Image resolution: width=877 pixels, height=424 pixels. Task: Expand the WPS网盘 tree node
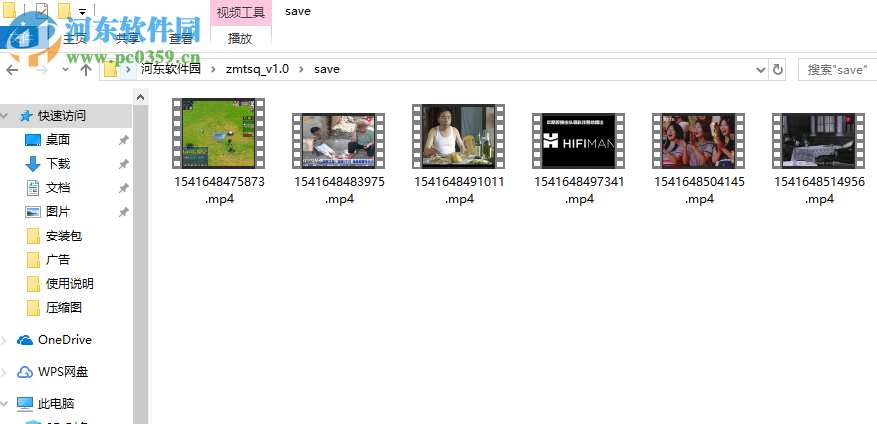pyautogui.click(x=5, y=371)
